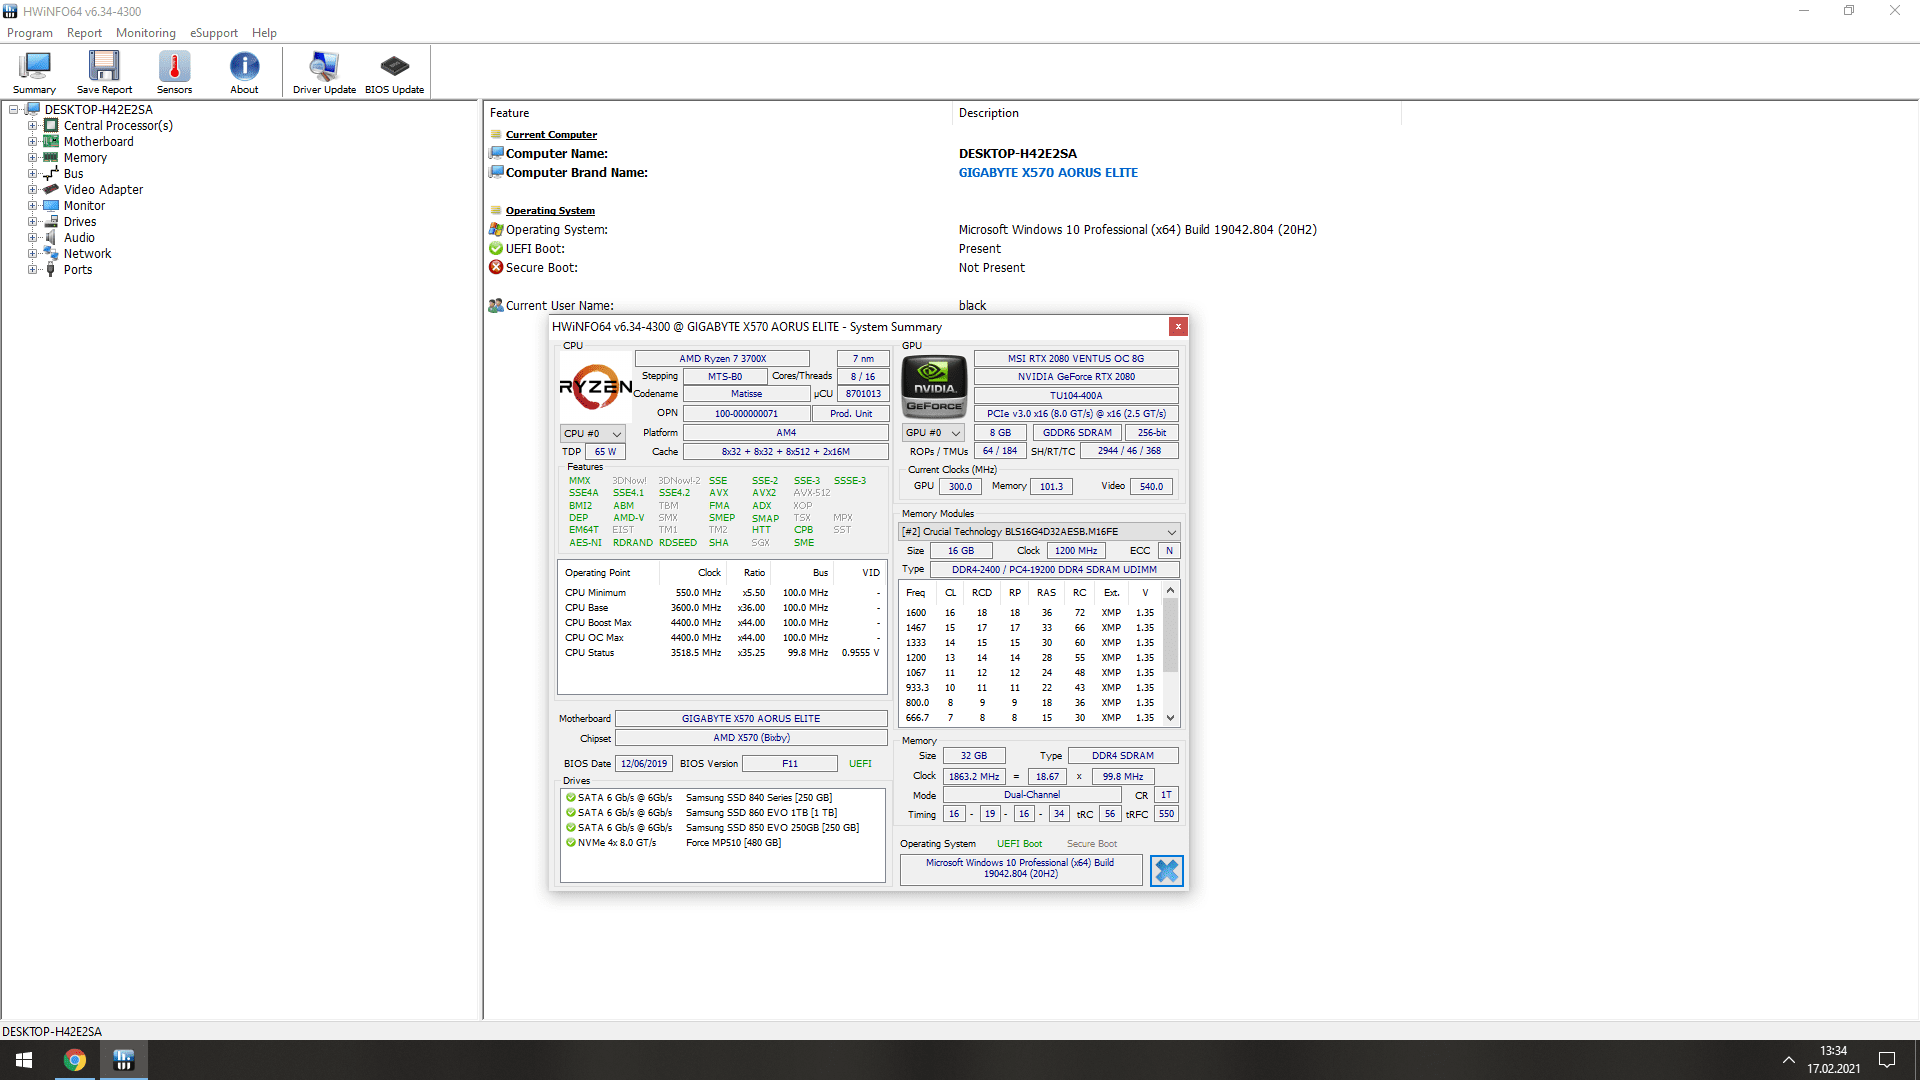Viewport: 1920px width, 1080px height.
Task: Open the Sensors thermometer icon
Action: [174, 72]
